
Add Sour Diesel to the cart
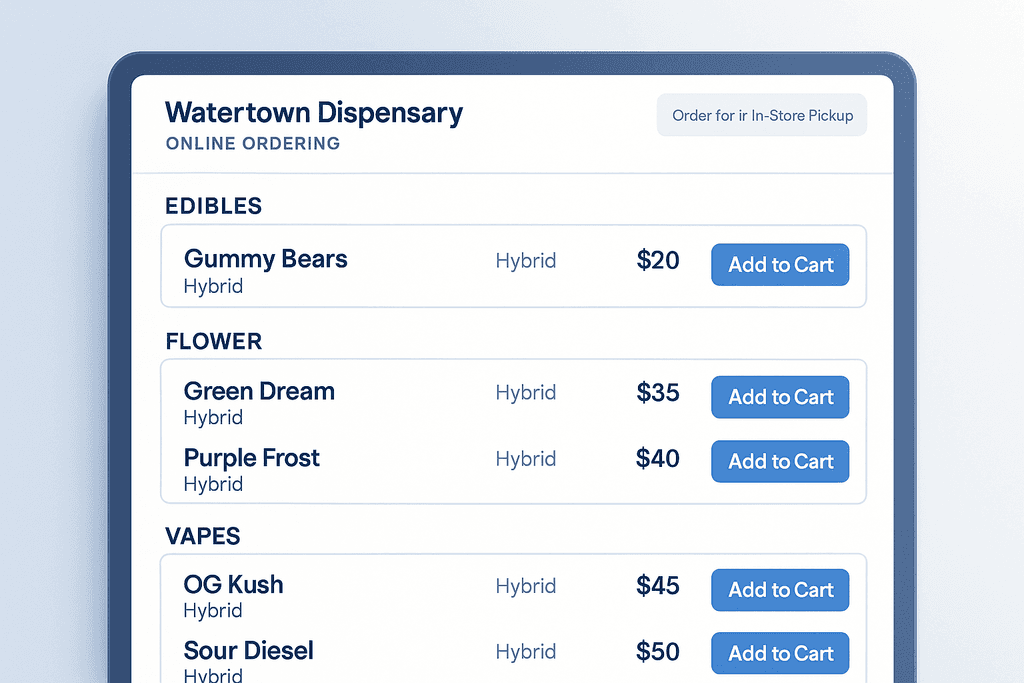coord(780,653)
